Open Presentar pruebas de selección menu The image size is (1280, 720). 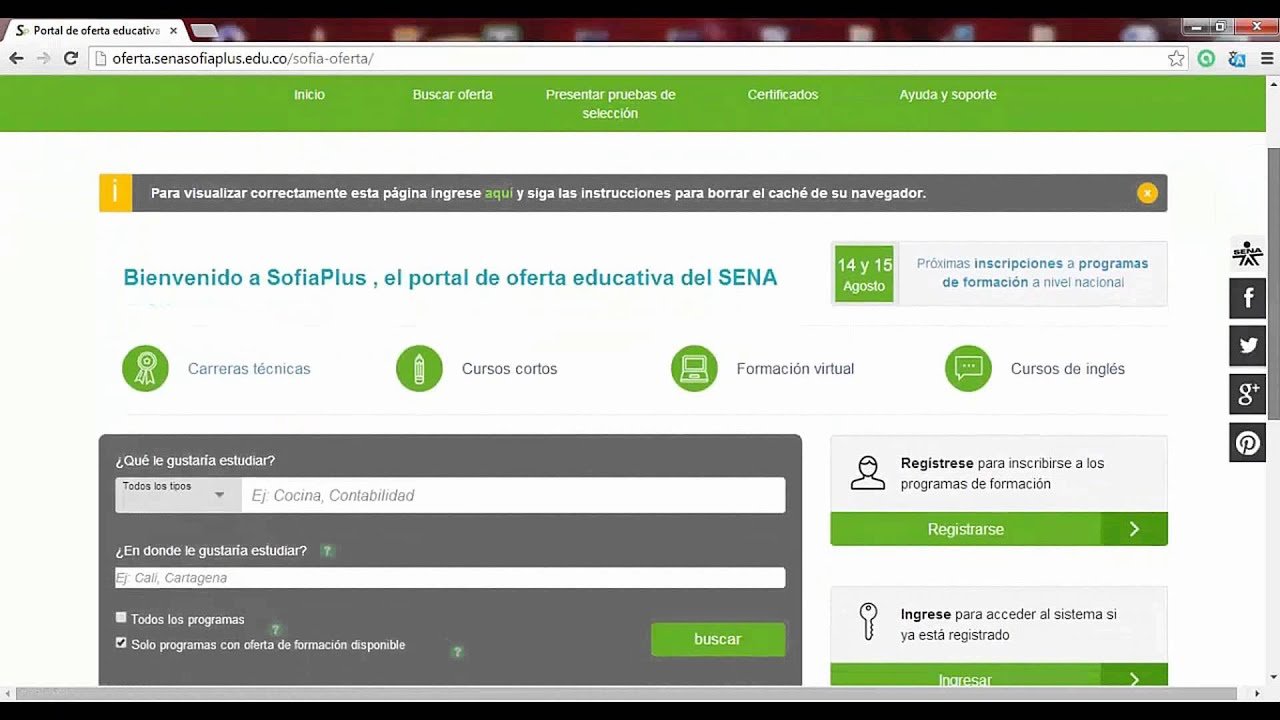point(610,104)
